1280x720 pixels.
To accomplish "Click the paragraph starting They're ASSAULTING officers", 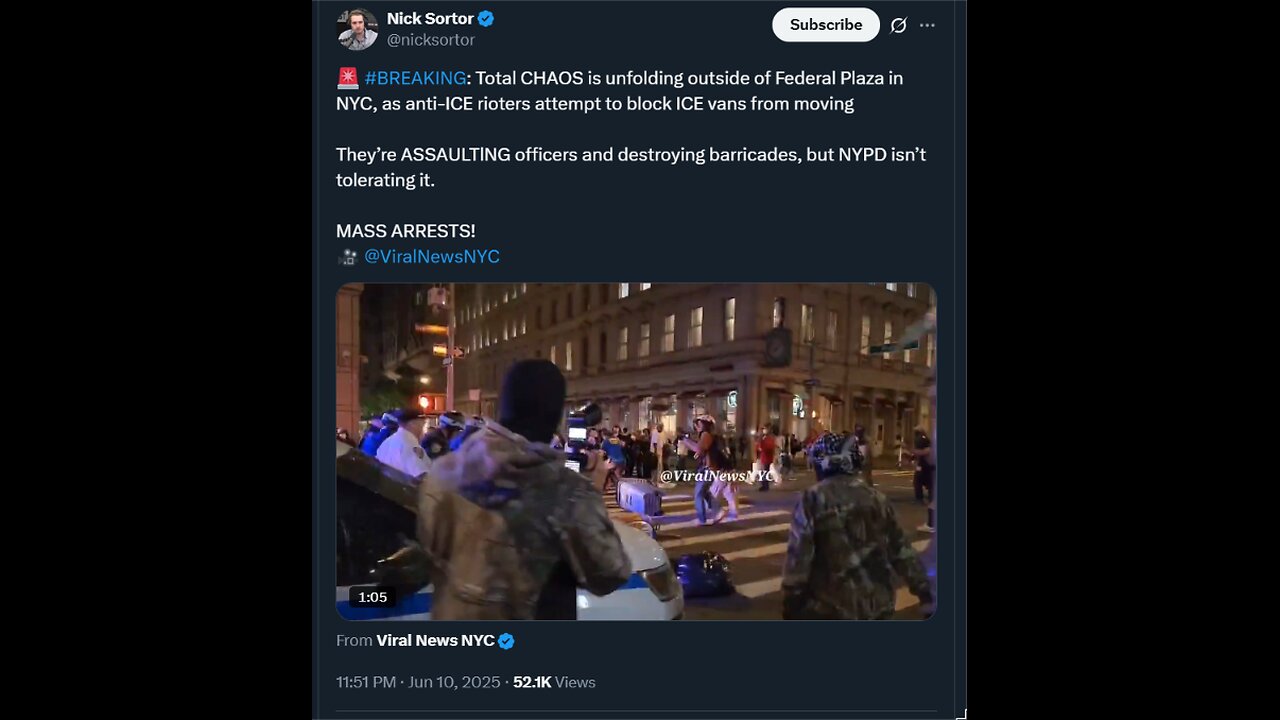I will pos(630,167).
